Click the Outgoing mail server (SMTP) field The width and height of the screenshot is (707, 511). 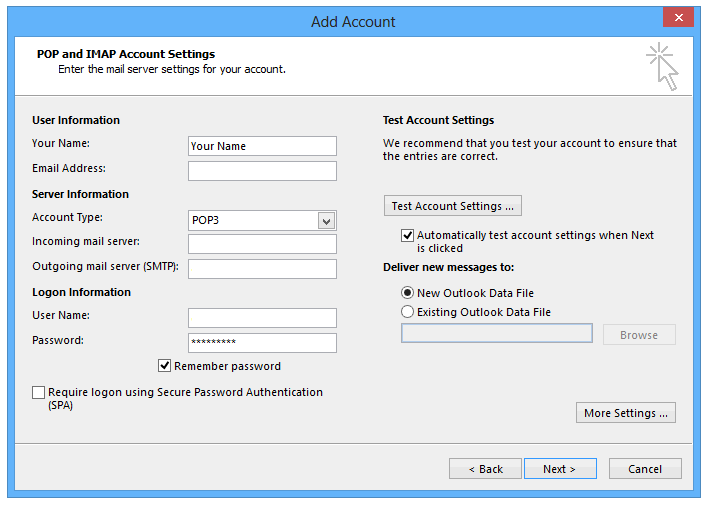click(x=262, y=269)
